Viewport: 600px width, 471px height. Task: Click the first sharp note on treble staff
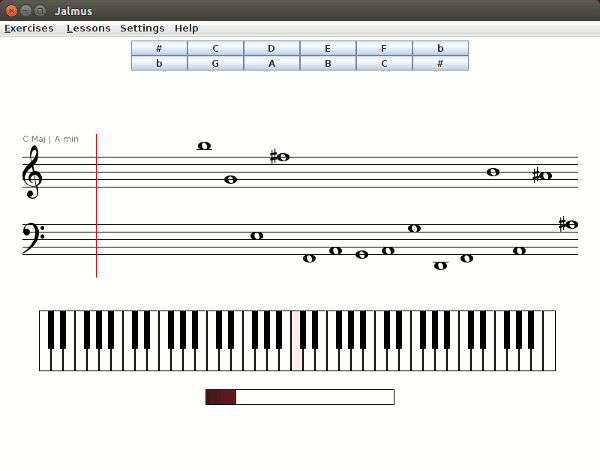tap(281, 157)
